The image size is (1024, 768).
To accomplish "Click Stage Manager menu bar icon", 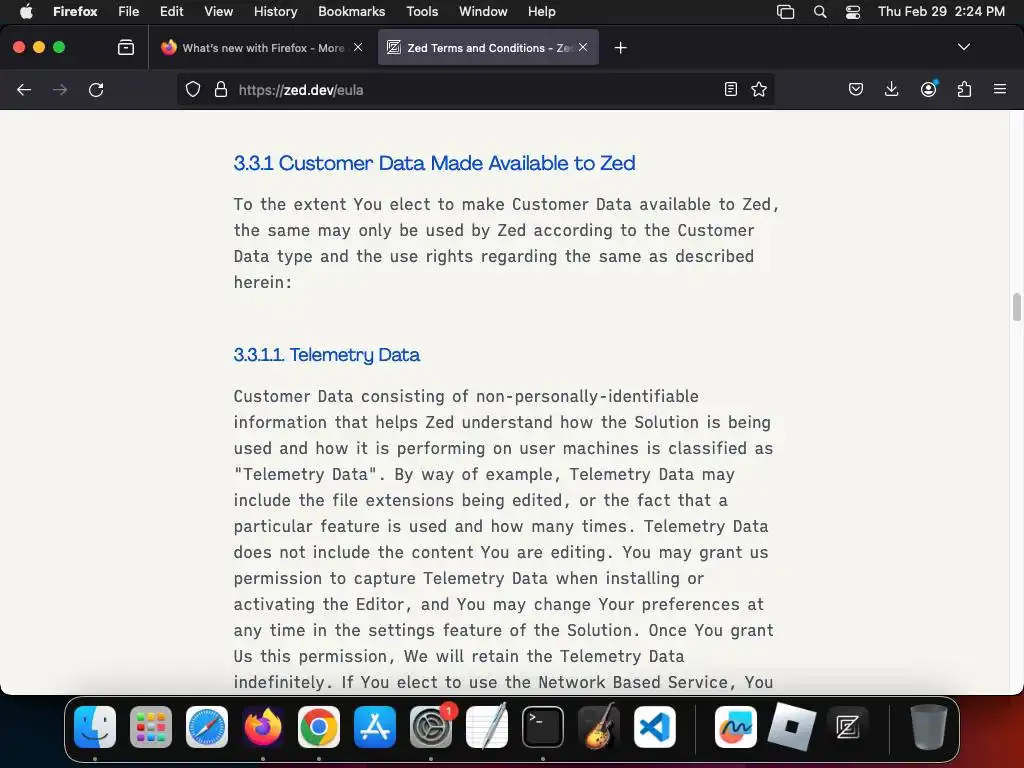I will (785, 12).
